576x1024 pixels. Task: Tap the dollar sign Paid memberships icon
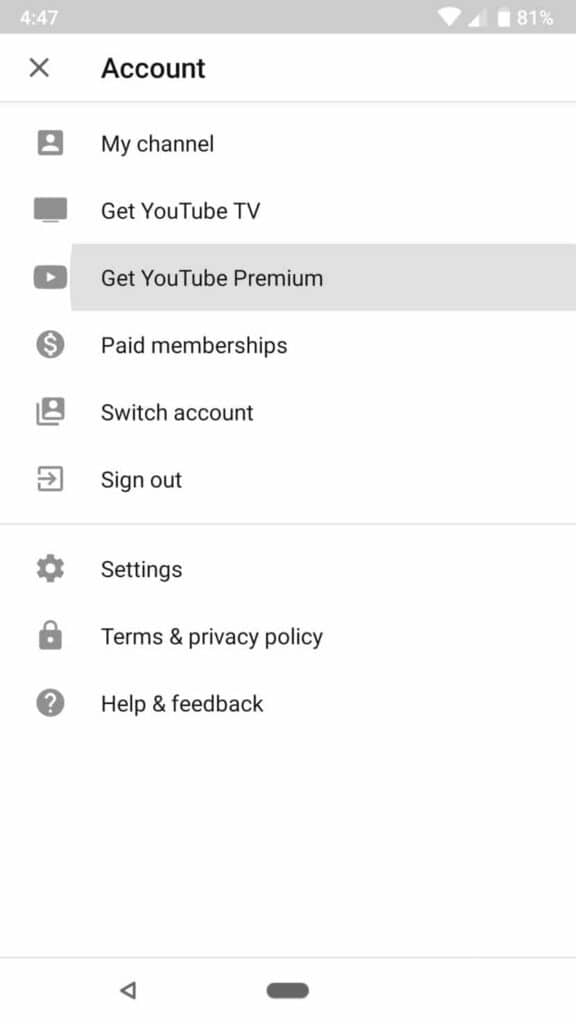[x=50, y=345]
